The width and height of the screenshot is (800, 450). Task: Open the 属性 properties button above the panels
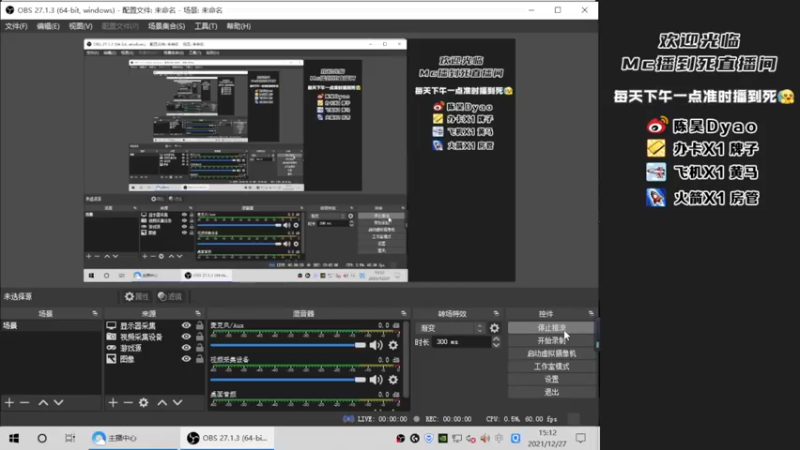(x=137, y=296)
